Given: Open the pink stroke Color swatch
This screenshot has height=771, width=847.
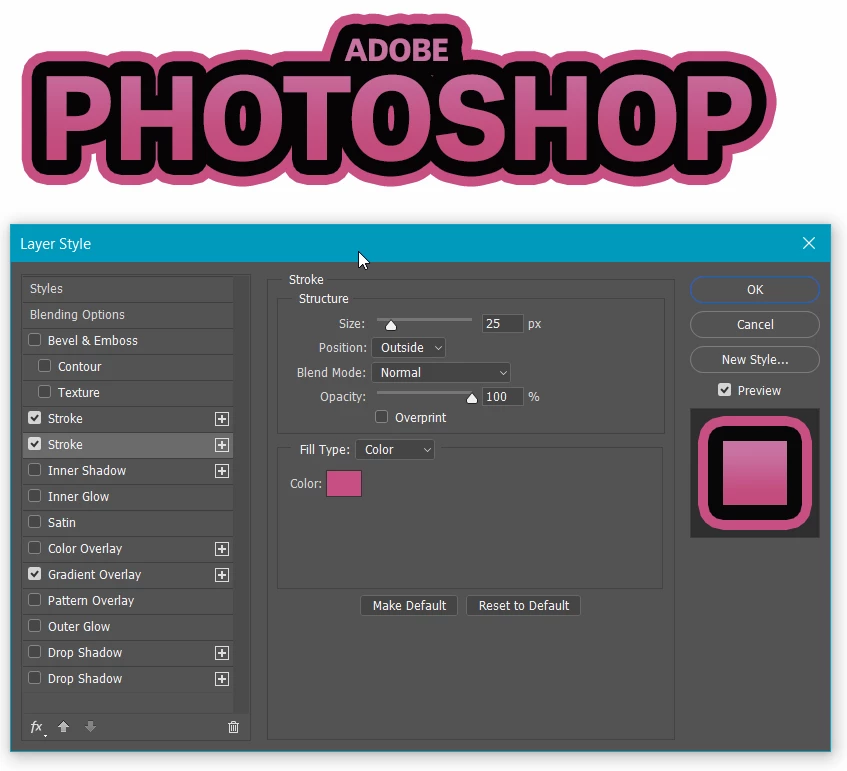Looking at the screenshot, I should pos(344,484).
